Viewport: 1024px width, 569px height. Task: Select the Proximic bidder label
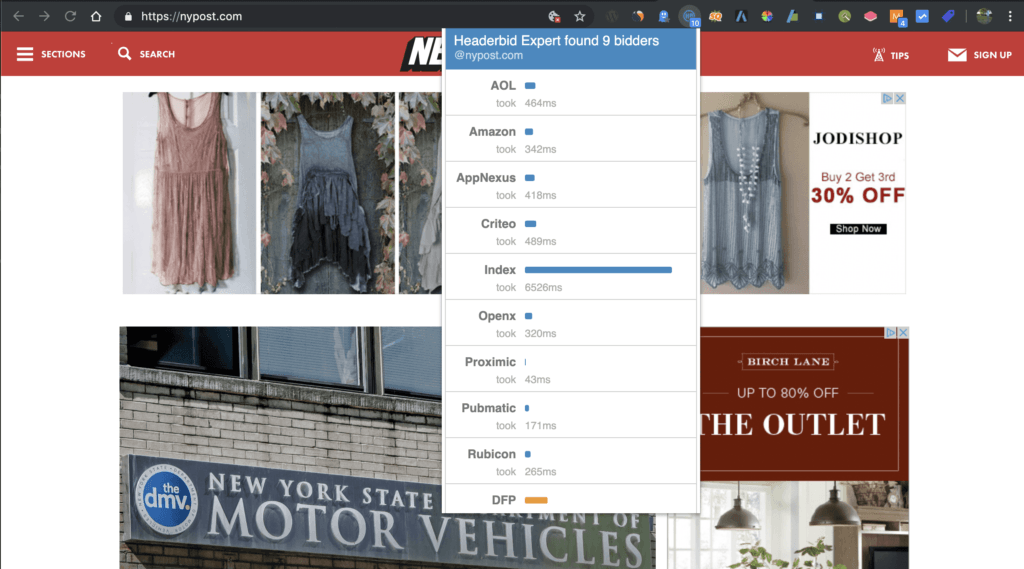[490, 362]
